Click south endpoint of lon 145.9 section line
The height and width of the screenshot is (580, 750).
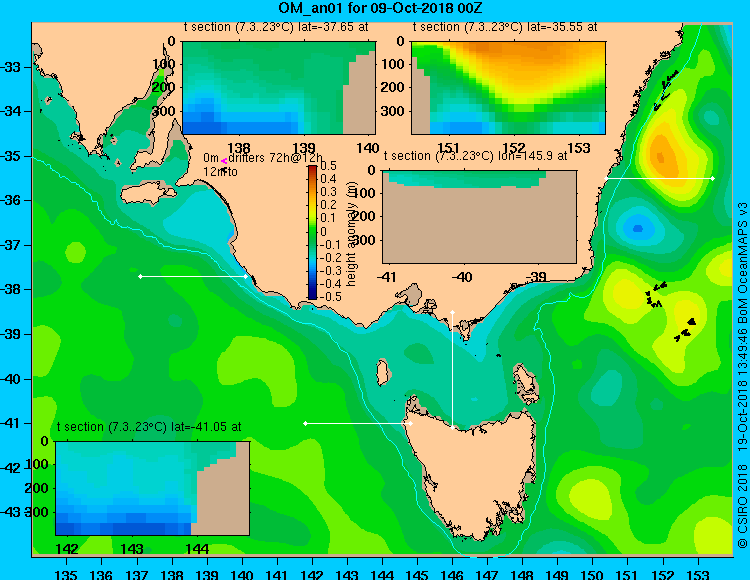point(452,427)
